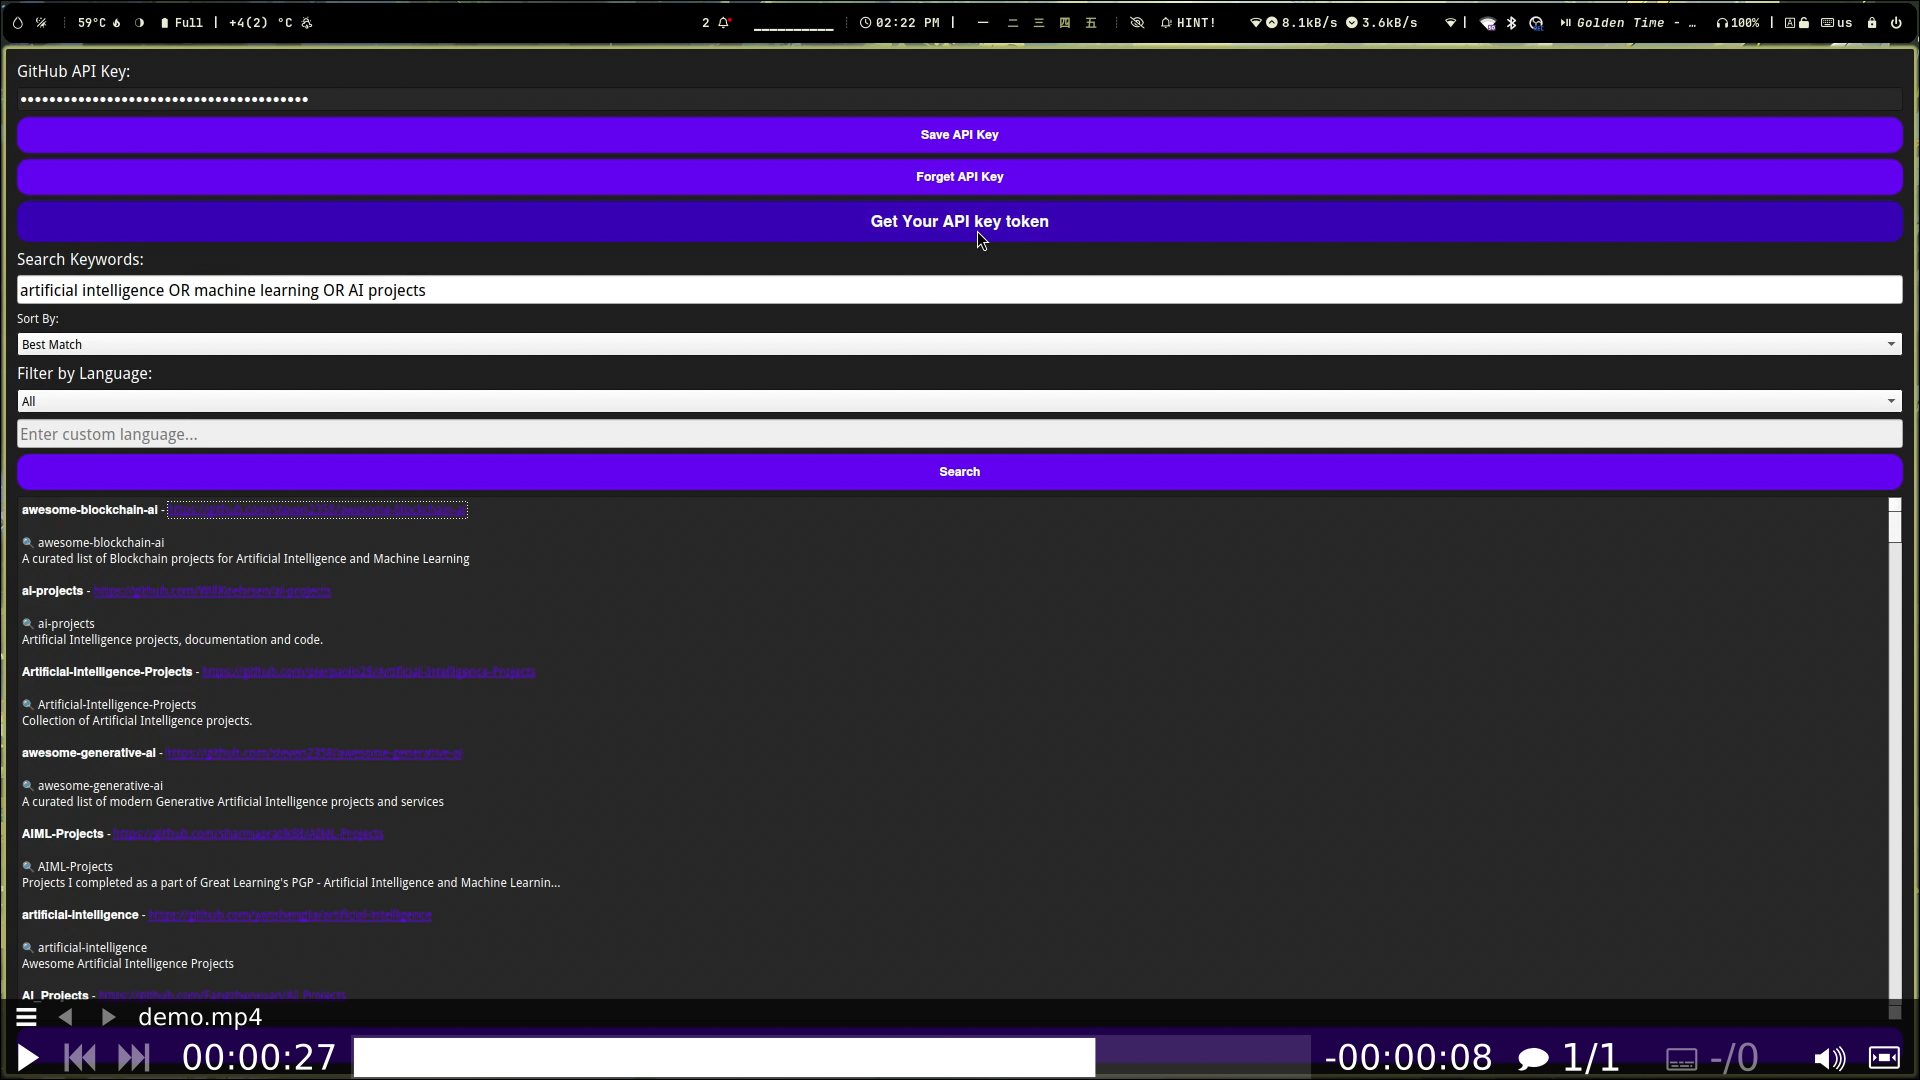This screenshot has width=1920, height=1080.
Task: Play the demo.mp4 video
Action: pos(28,1057)
